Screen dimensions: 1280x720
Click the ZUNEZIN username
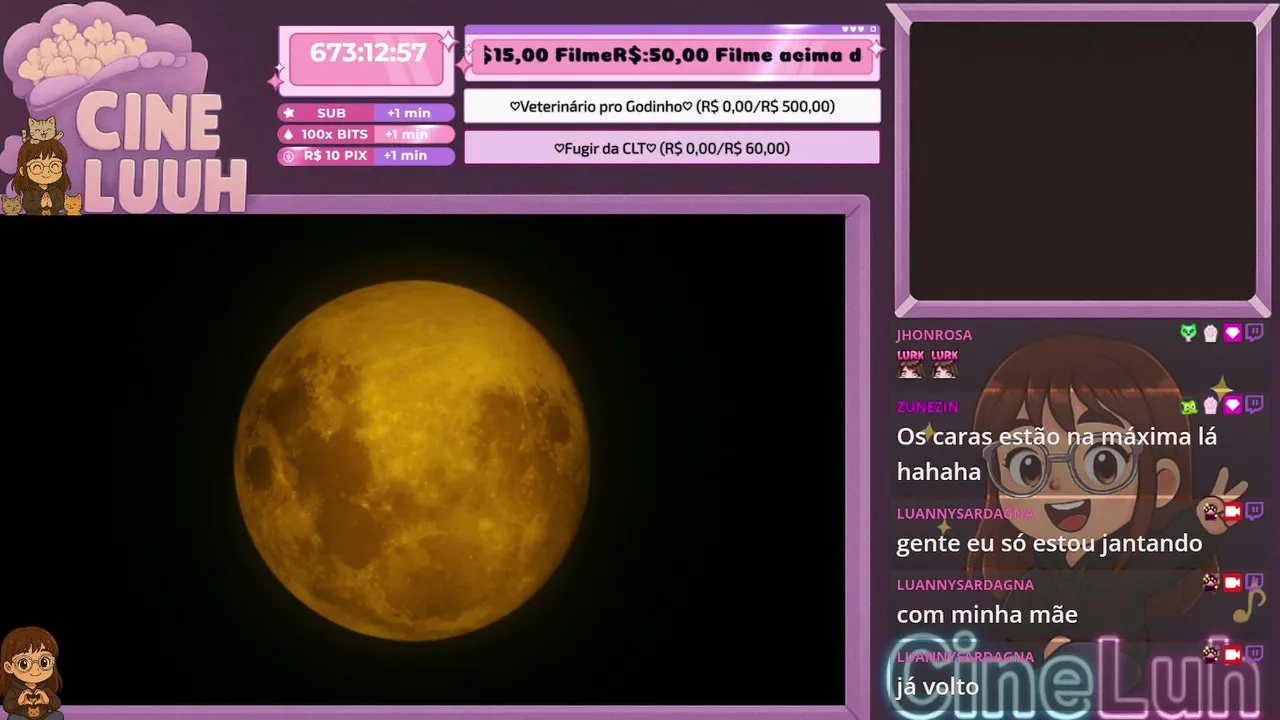point(927,407)
